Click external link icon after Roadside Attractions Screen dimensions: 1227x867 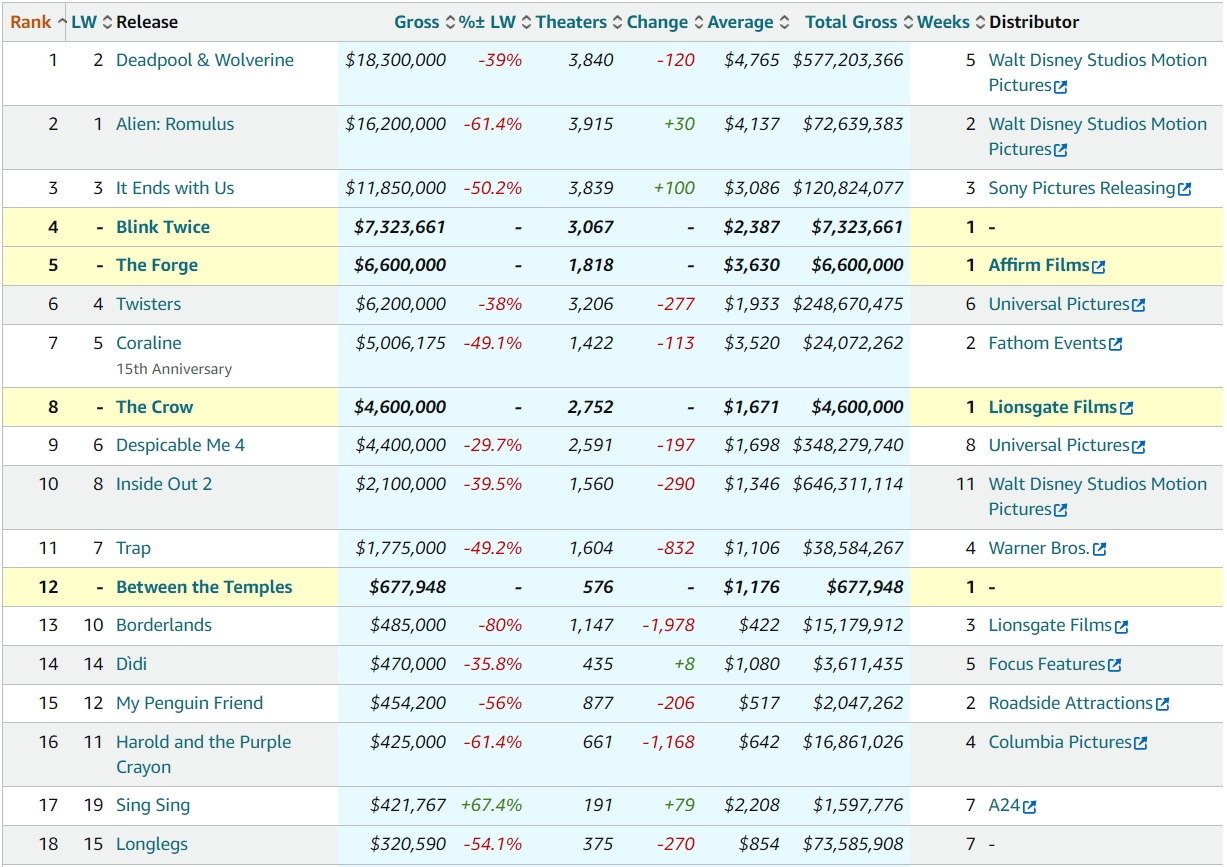pyautogui.click(x=1162, y=704)
